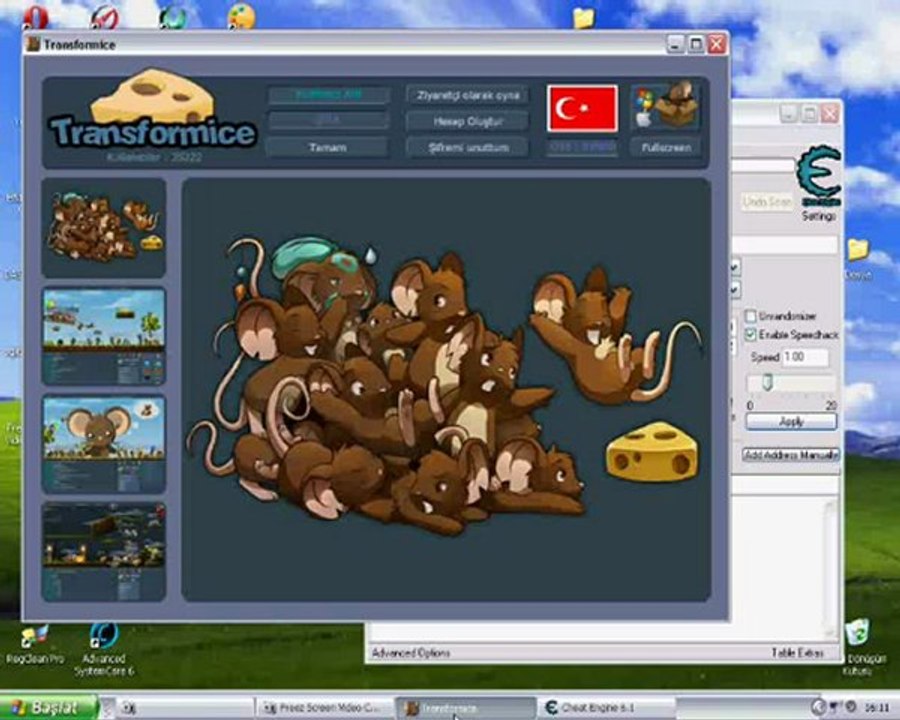
Task: Open the Recycle Bin (Dönüşüm Kutusu) icon
Action: coord(860,646)
